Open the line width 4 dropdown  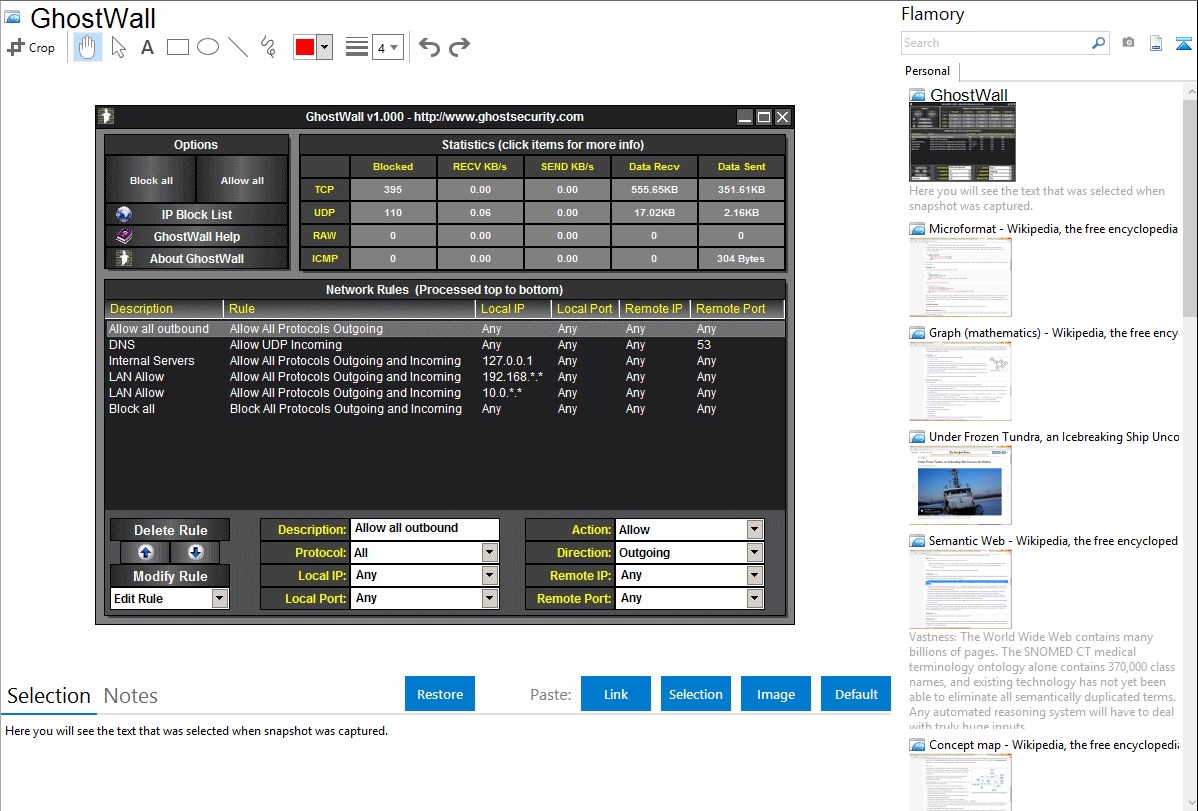click(388, 47)
